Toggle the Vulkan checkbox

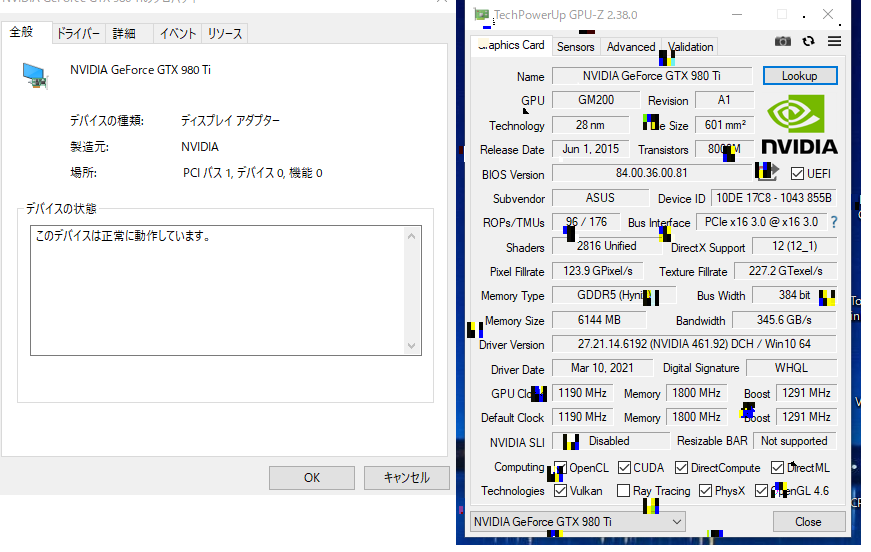[560, 491]
